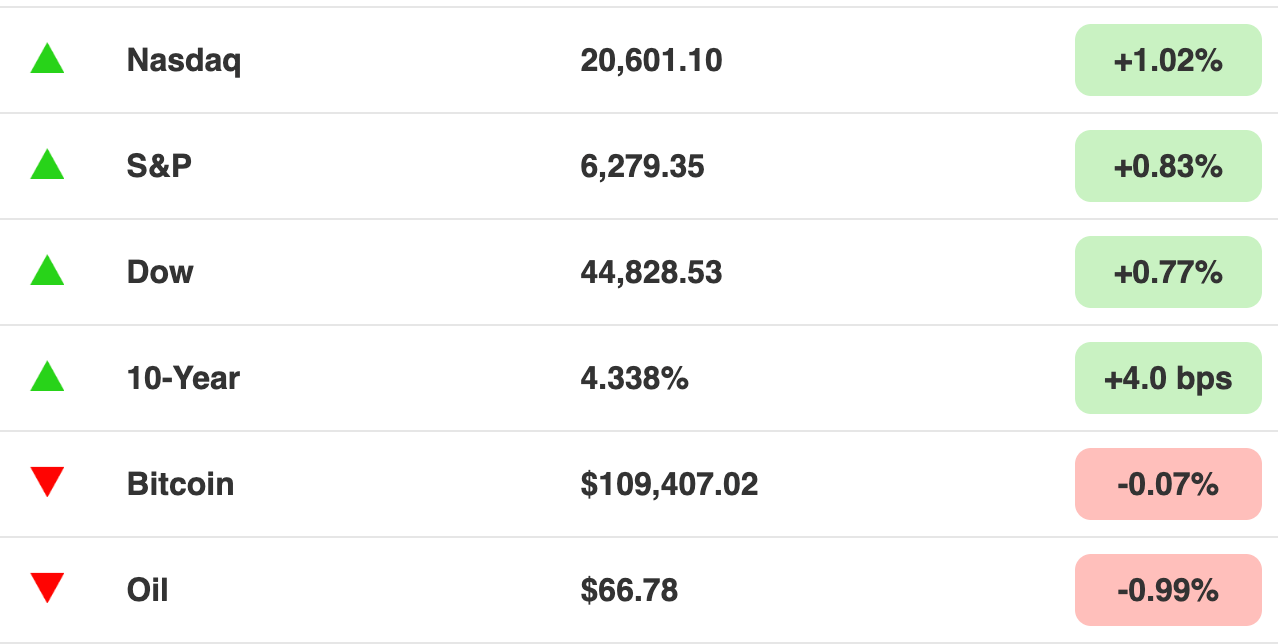Viewport: 1278px width, 644px height.
Task: Select the Dow label
Action: click(x=160, y=272)
